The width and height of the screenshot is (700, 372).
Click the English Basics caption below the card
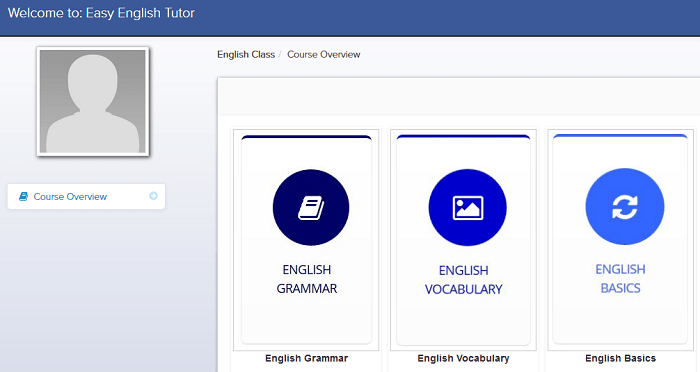pos(621,358)
